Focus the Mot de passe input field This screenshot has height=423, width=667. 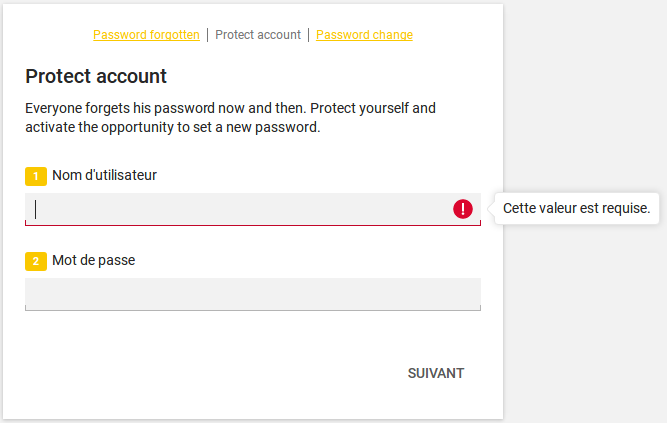click(252, 294)
